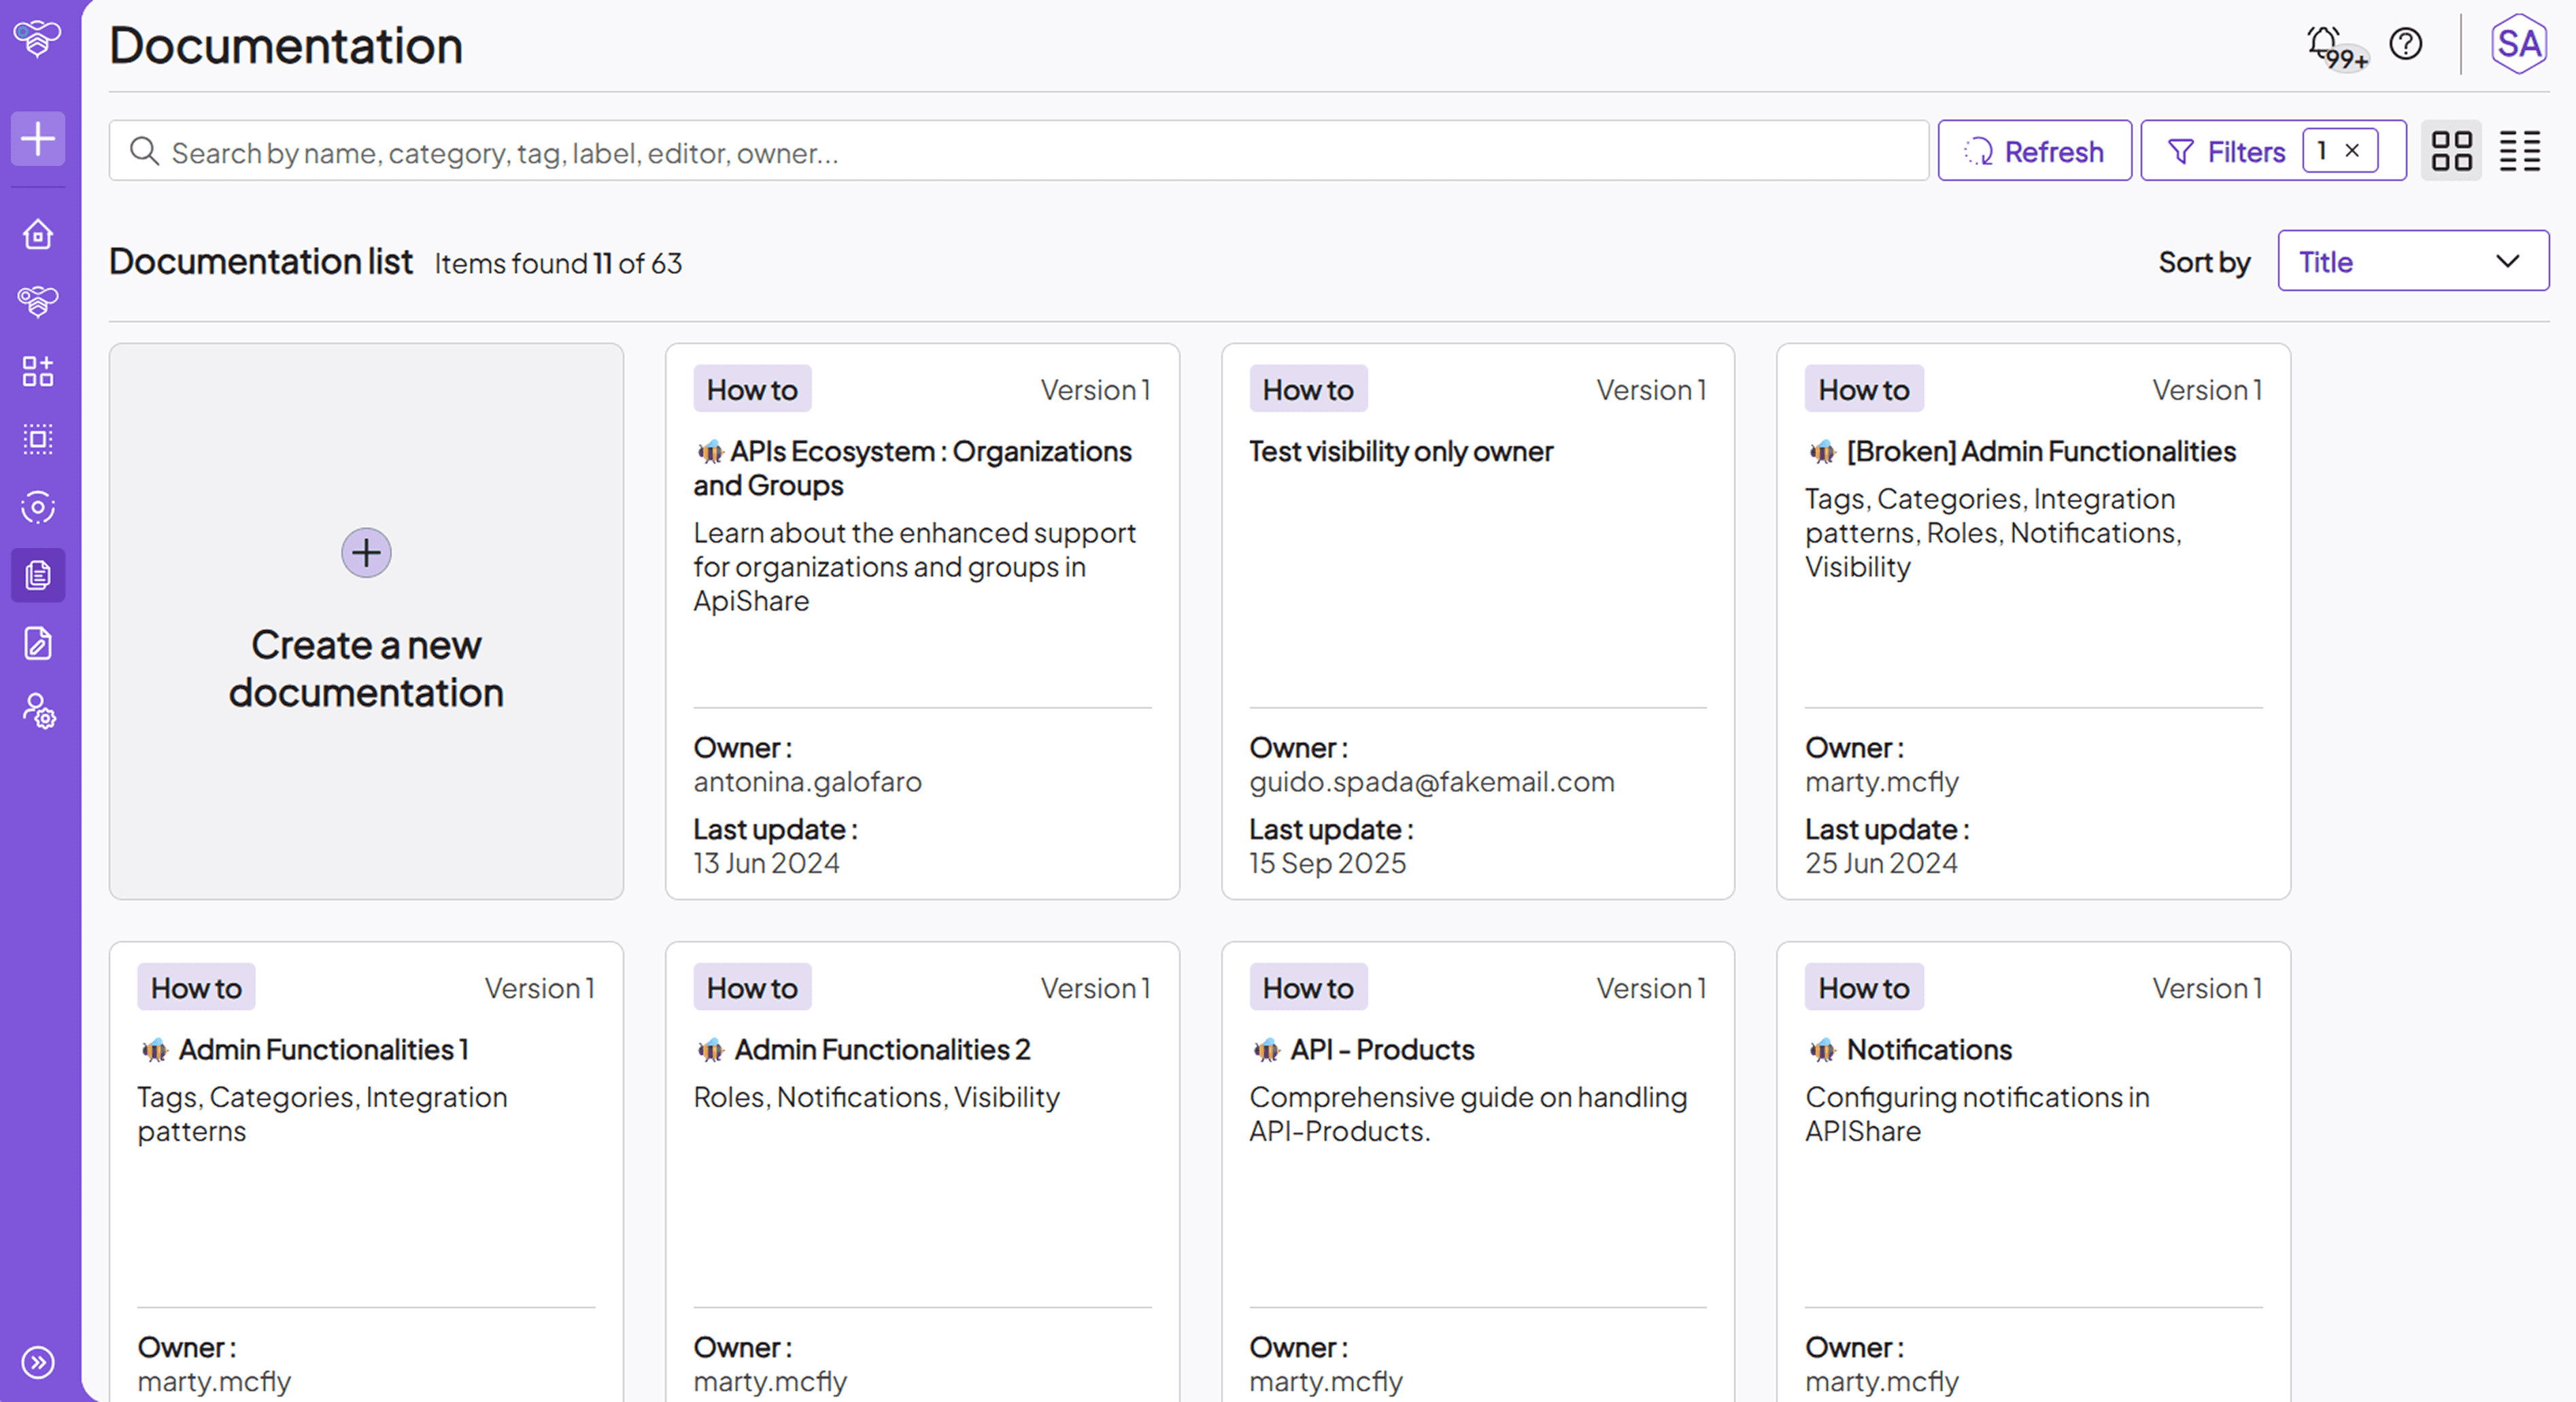Click the How to badge on Notifications card
Image resolution: width=2576 pixels, height=1402 pixels.
click(1863, 987)
